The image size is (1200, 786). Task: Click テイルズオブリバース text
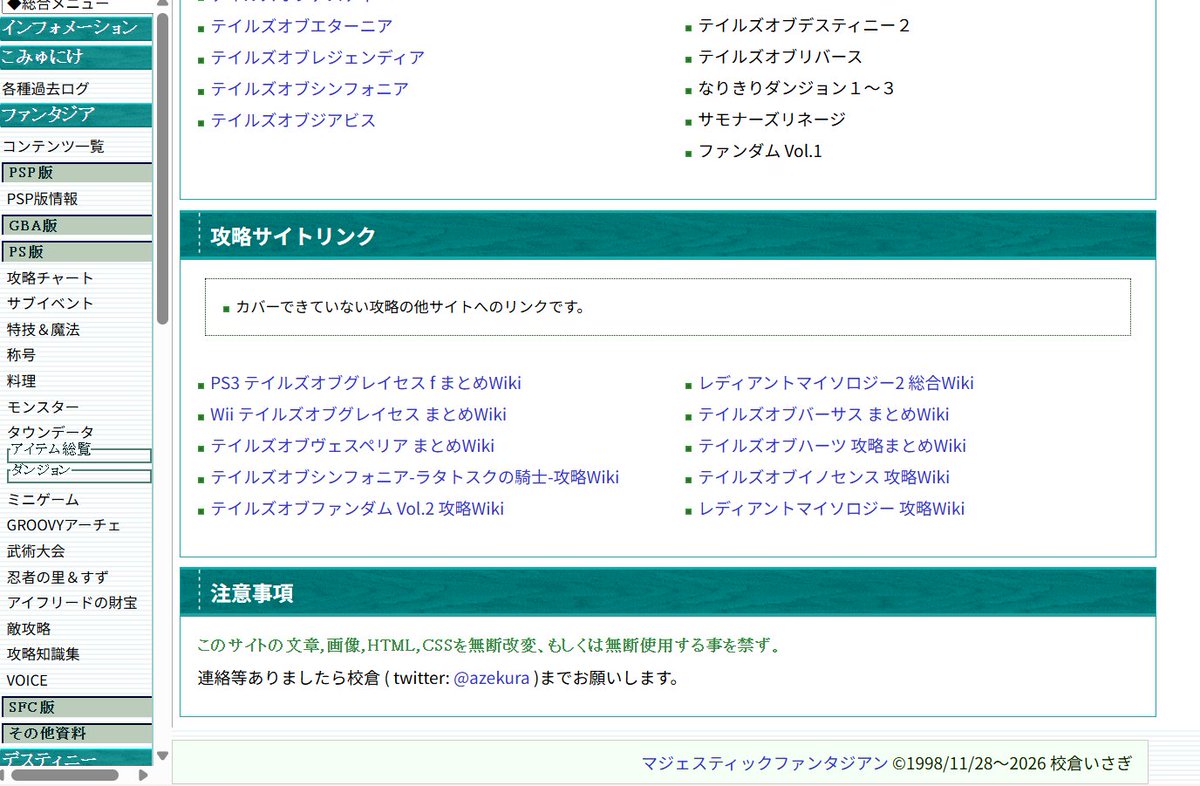[780, 57]
